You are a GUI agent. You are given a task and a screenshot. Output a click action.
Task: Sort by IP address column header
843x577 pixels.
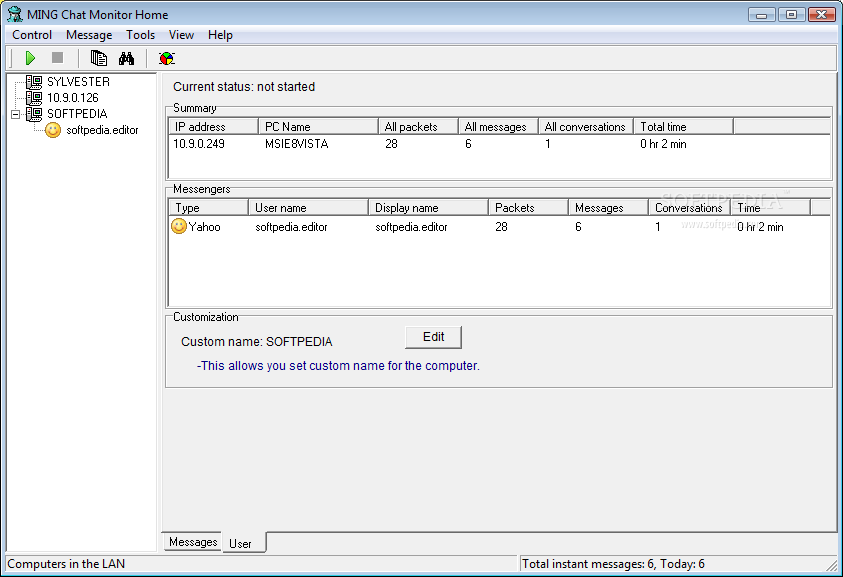(x=213, y=127)
